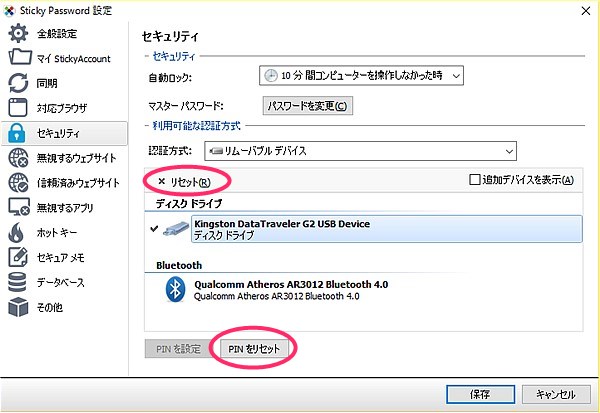Click the リセット button
600x413 pixels.
pos(184,182)
